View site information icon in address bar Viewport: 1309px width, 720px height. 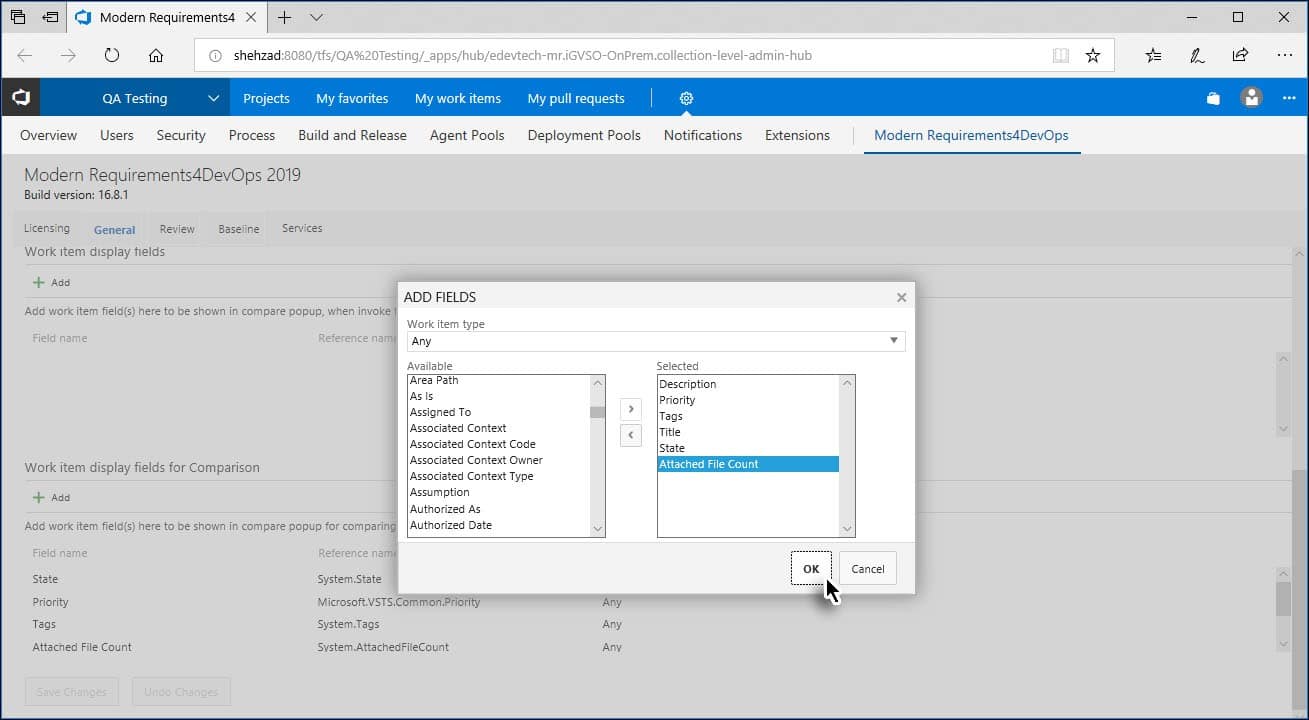215,56
